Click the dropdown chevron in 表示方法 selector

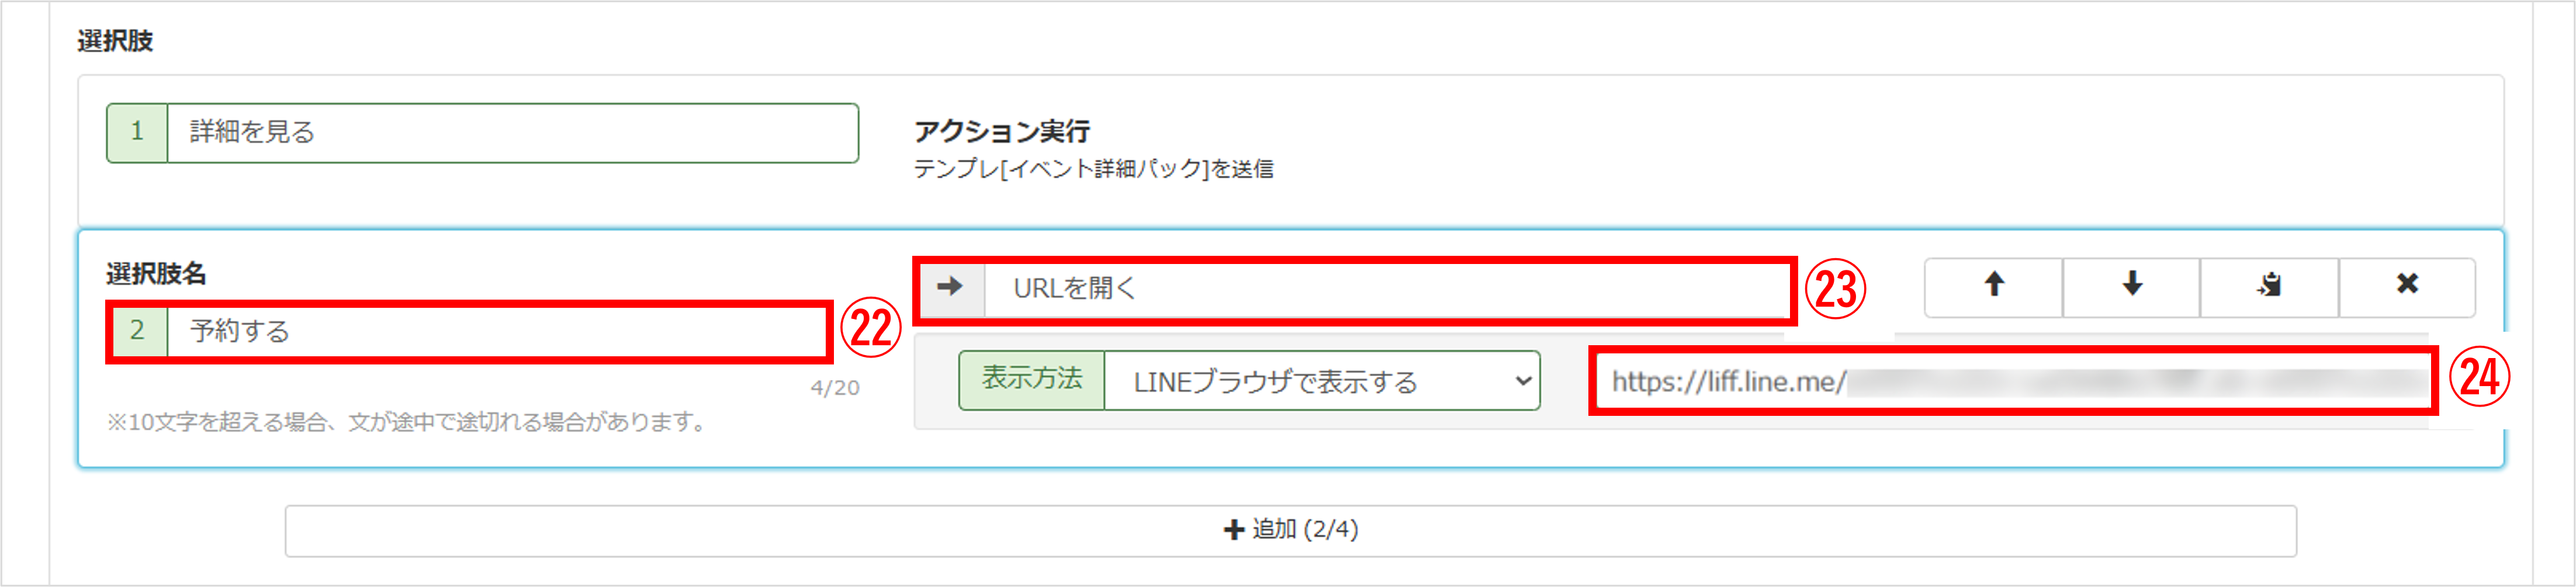click(1522, 380)
